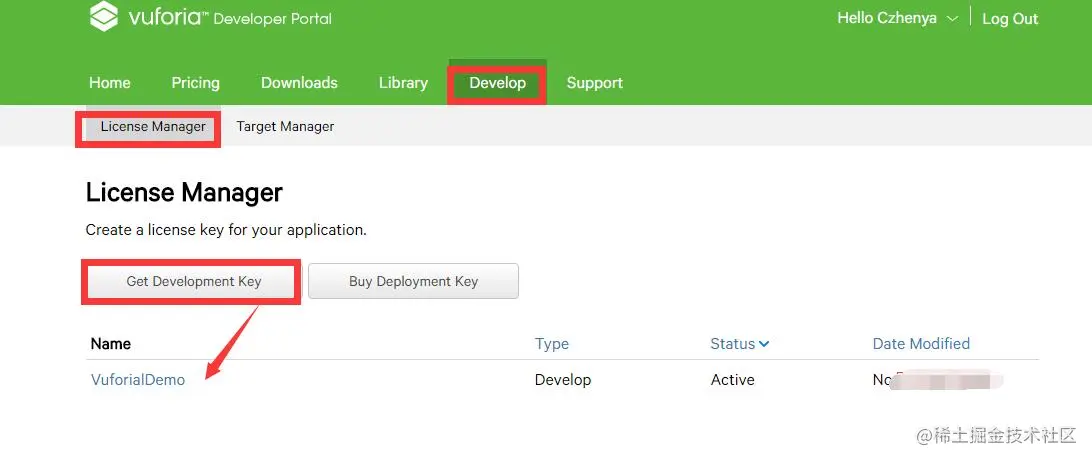The image size is (1092, 461).
Task: Click the Develop type cell
Action: [x=563, y=380]
